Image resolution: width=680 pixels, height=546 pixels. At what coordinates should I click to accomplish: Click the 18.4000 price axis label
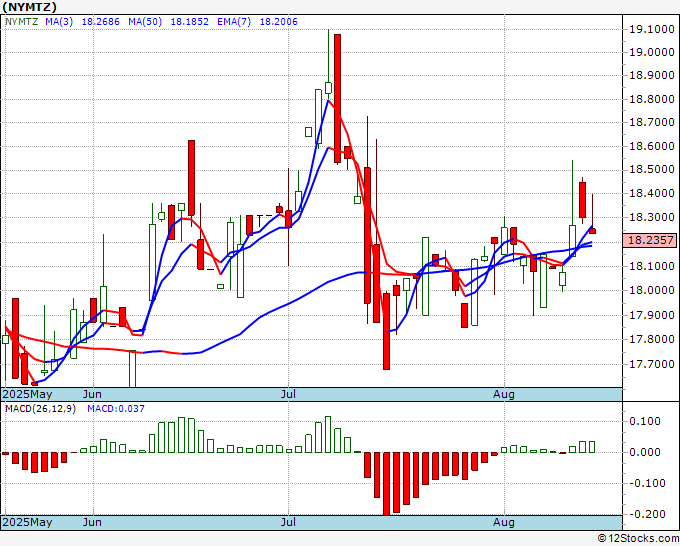pyautogui.click(x=652, y=193)
